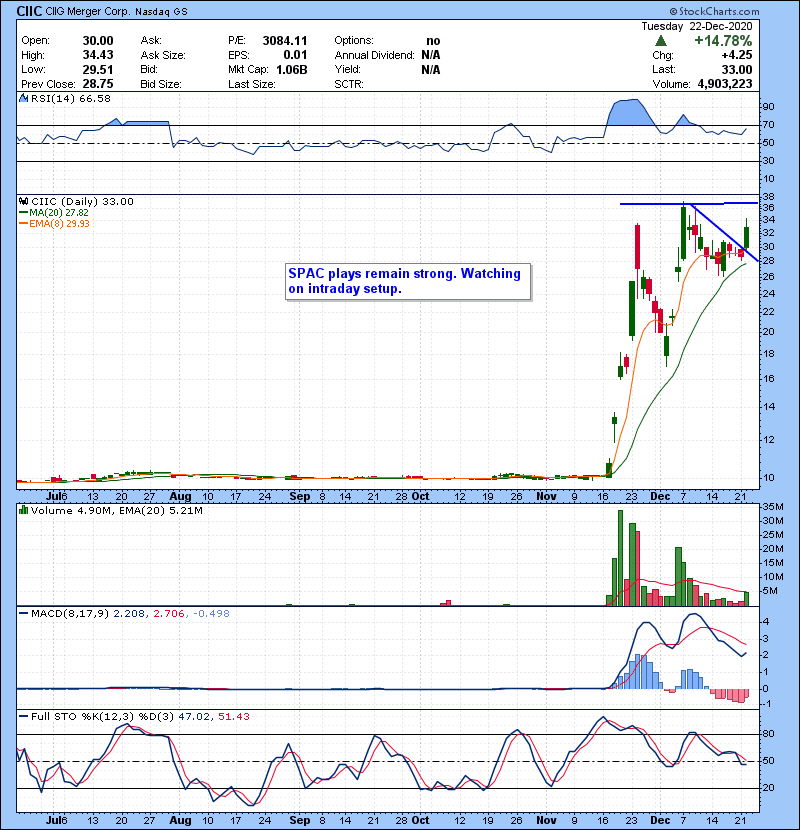Image resolution: width=800 pixels, height=830 pixels.
Task: Click the volume bars icon in Volume legend
Action: tap(23, 510)
